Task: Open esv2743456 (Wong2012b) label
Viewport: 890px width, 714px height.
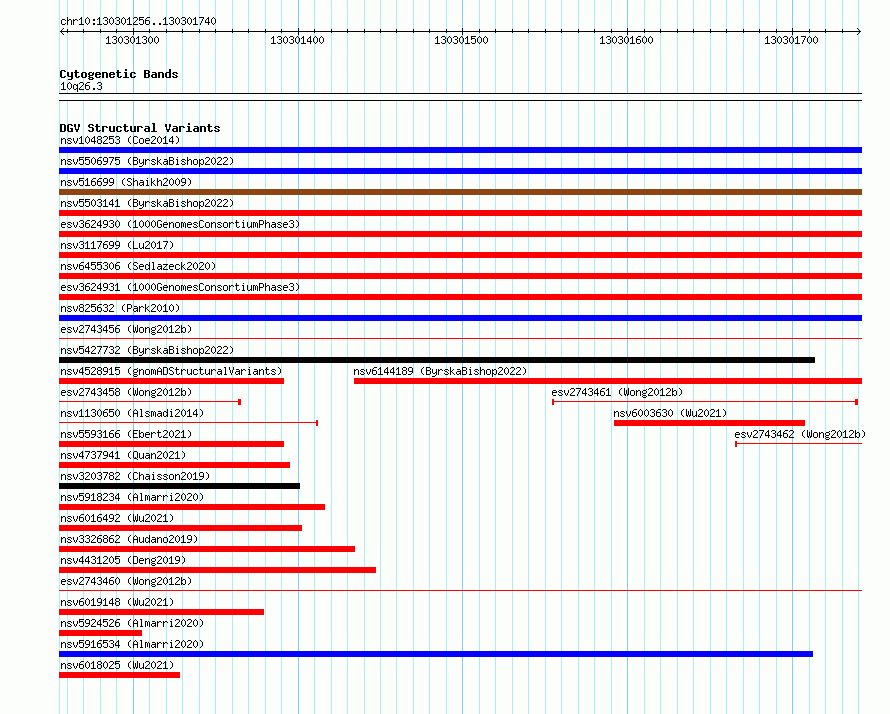Action: pos(126,329)
